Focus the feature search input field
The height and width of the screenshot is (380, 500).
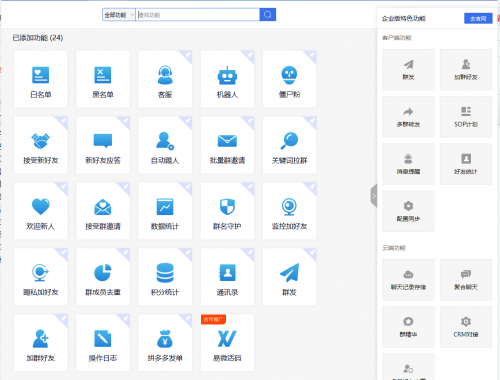198,15
